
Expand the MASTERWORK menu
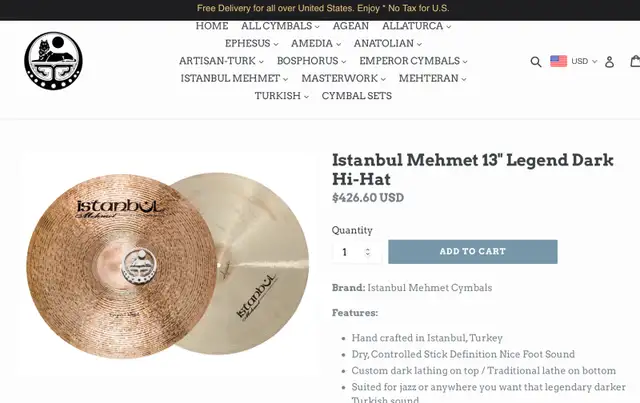pyautogui.click(x=343, y=78)
